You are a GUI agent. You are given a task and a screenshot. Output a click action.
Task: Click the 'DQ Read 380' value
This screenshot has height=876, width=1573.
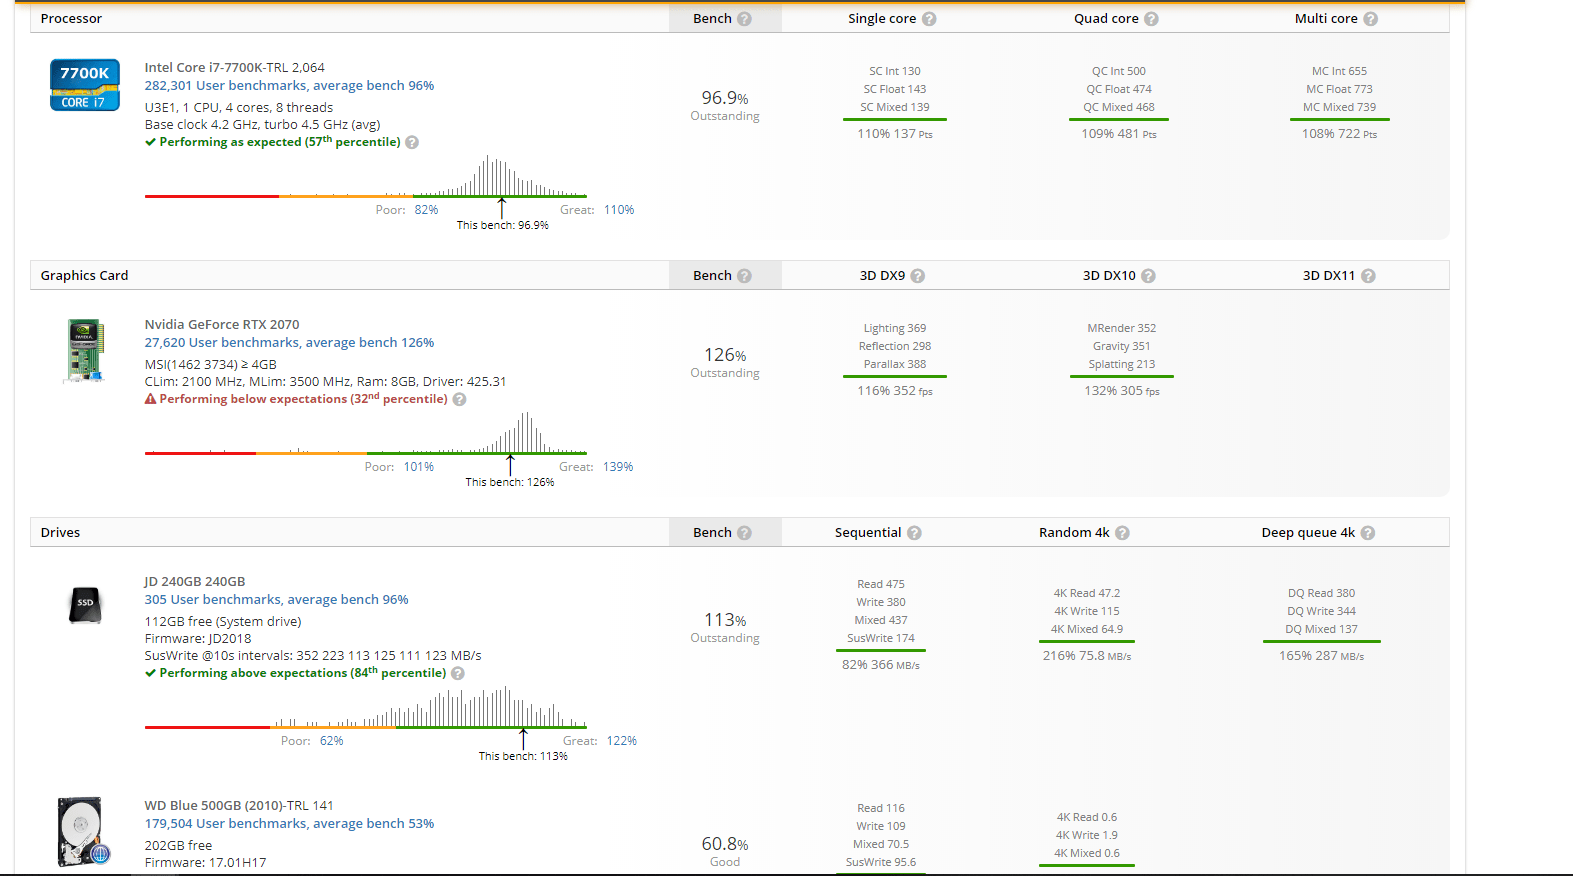click(x=1322, y=594)
